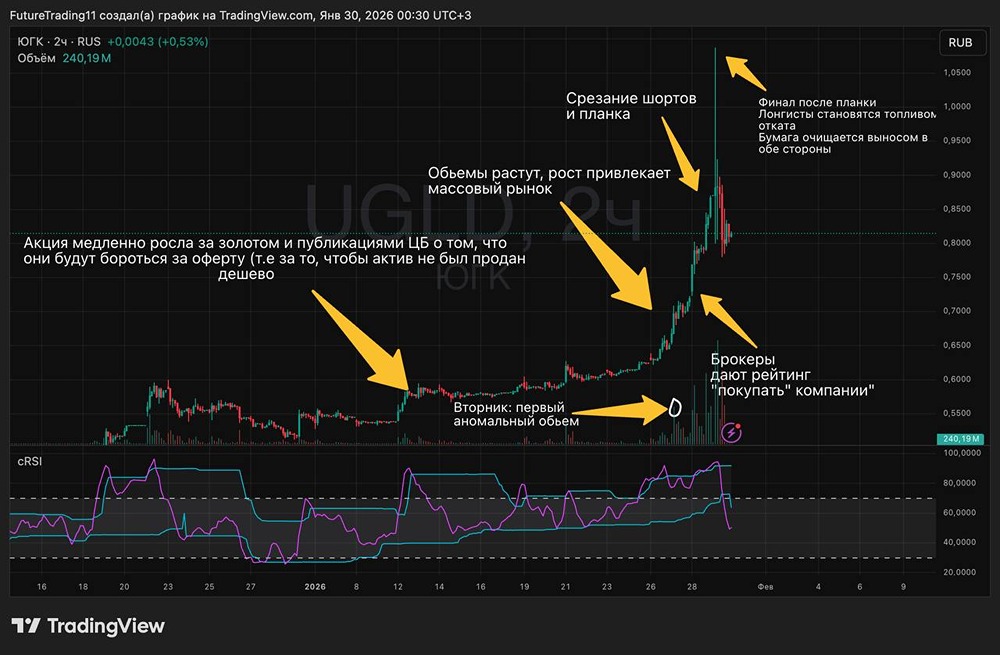The width and height of the screenshot is (1000, 655).
Task: Select the 'Акция медленно росла' annotation text
Action: coord(274,258)
